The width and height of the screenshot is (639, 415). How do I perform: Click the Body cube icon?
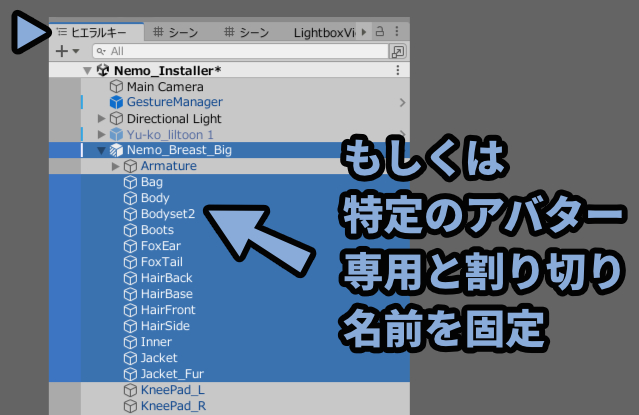(130, 198)
